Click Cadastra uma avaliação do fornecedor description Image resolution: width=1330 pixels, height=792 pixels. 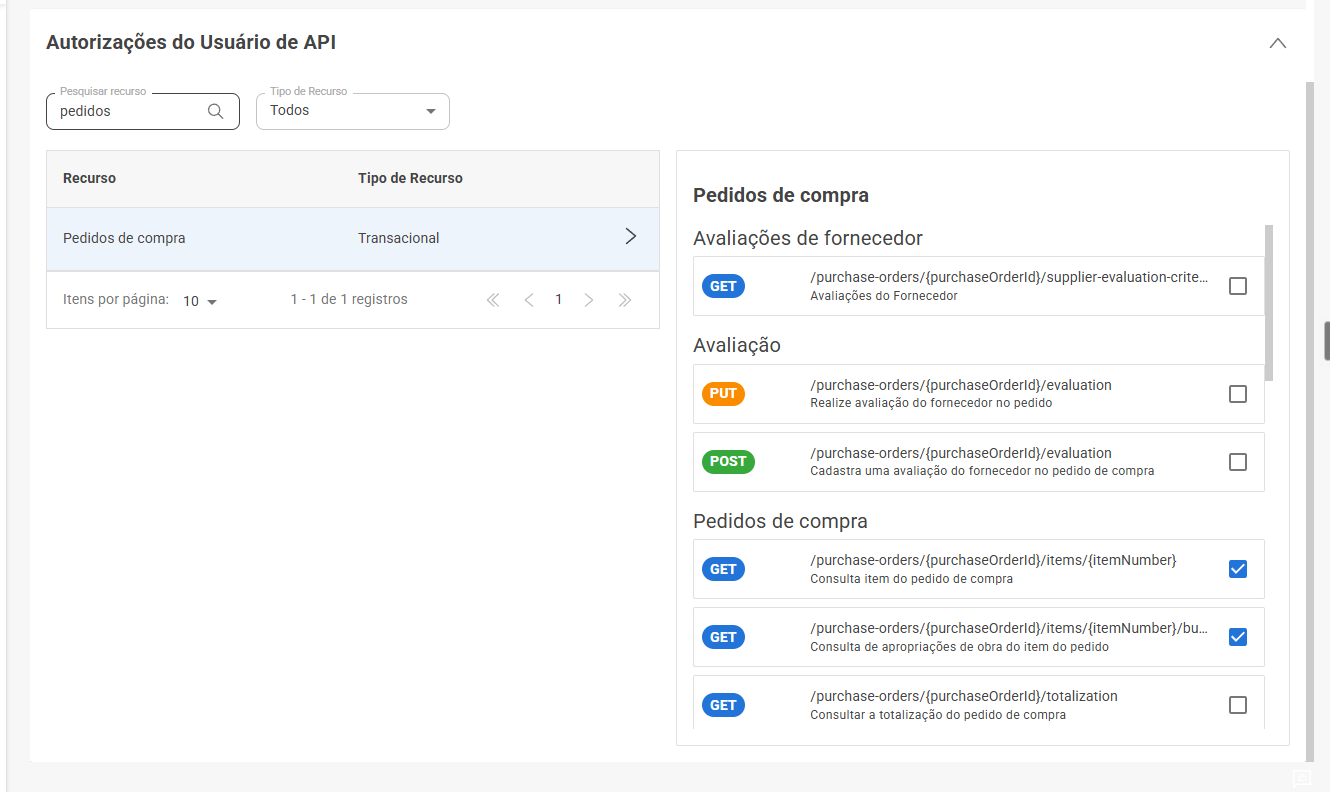(x=982, y=471)
